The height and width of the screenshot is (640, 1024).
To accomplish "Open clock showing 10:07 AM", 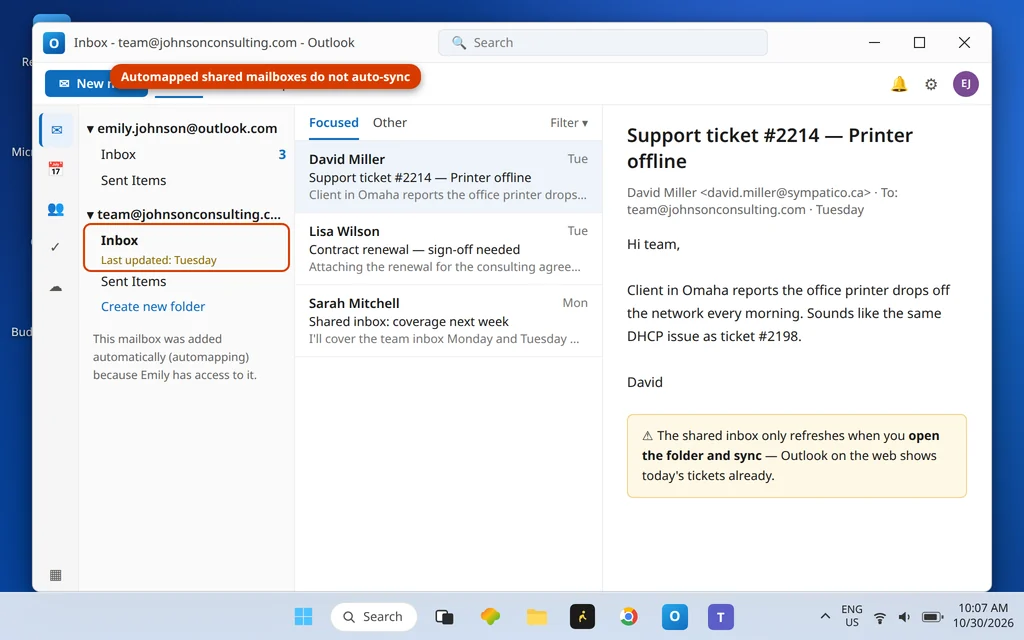I will pos(983,616).
